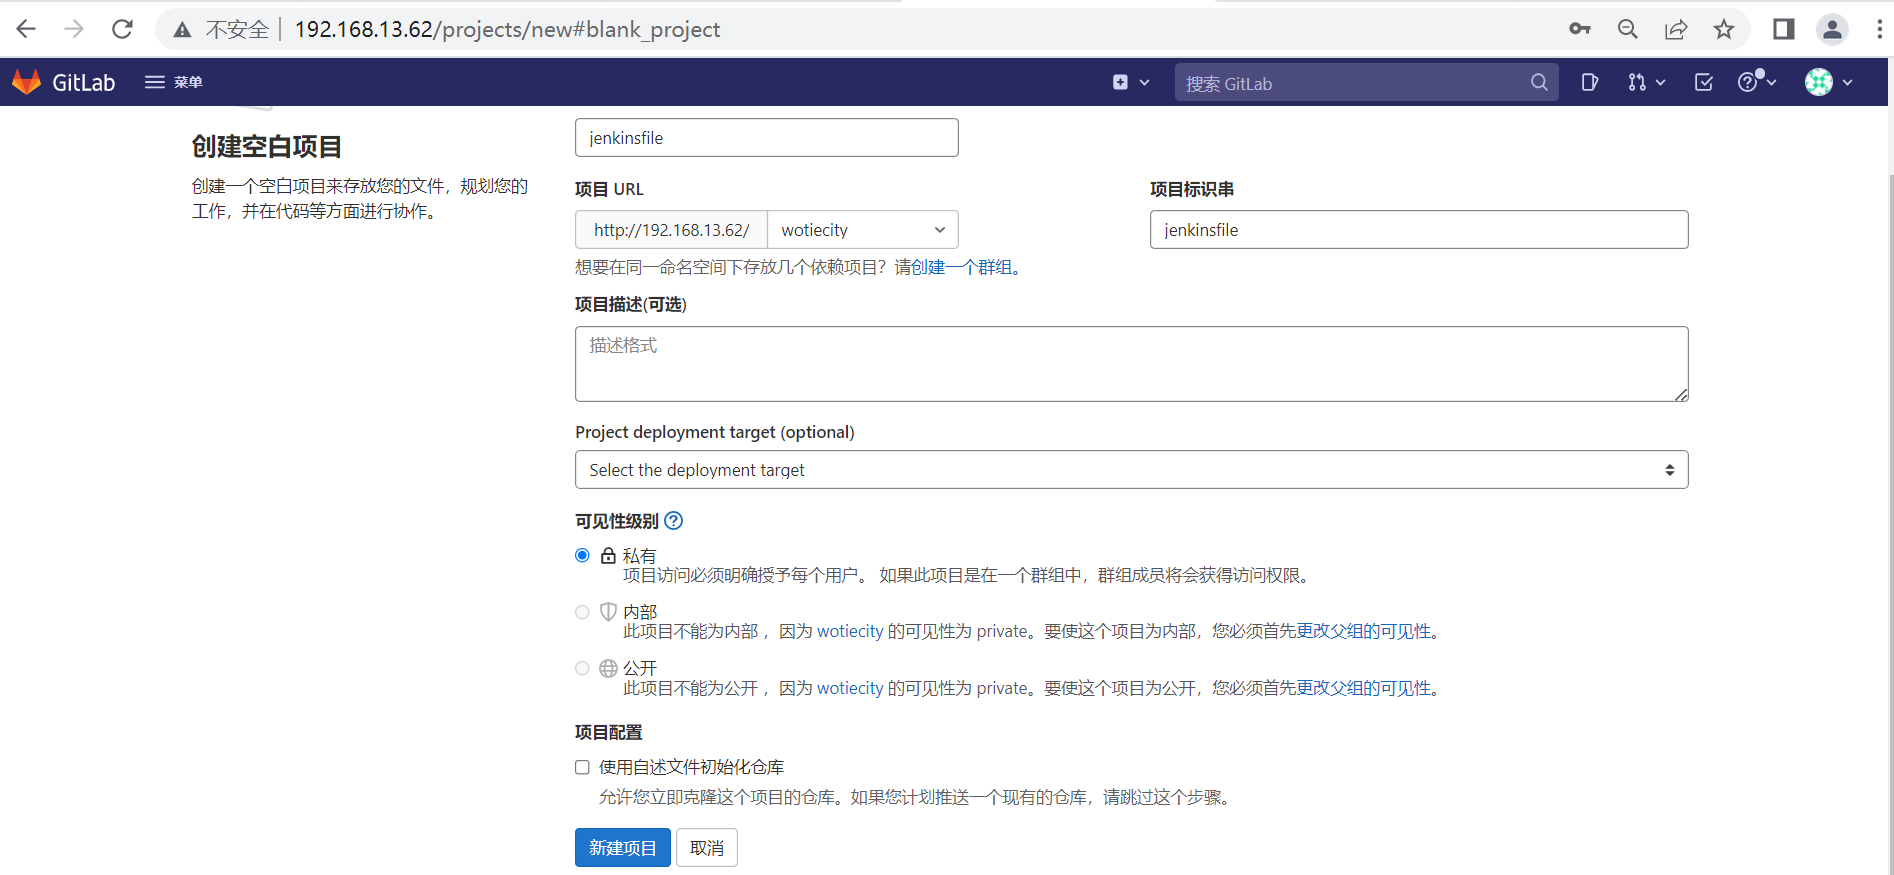This screenshot has height=875, width=1894.
Task: Open the issues icon in the navbar
Action: pos(1590,82)
